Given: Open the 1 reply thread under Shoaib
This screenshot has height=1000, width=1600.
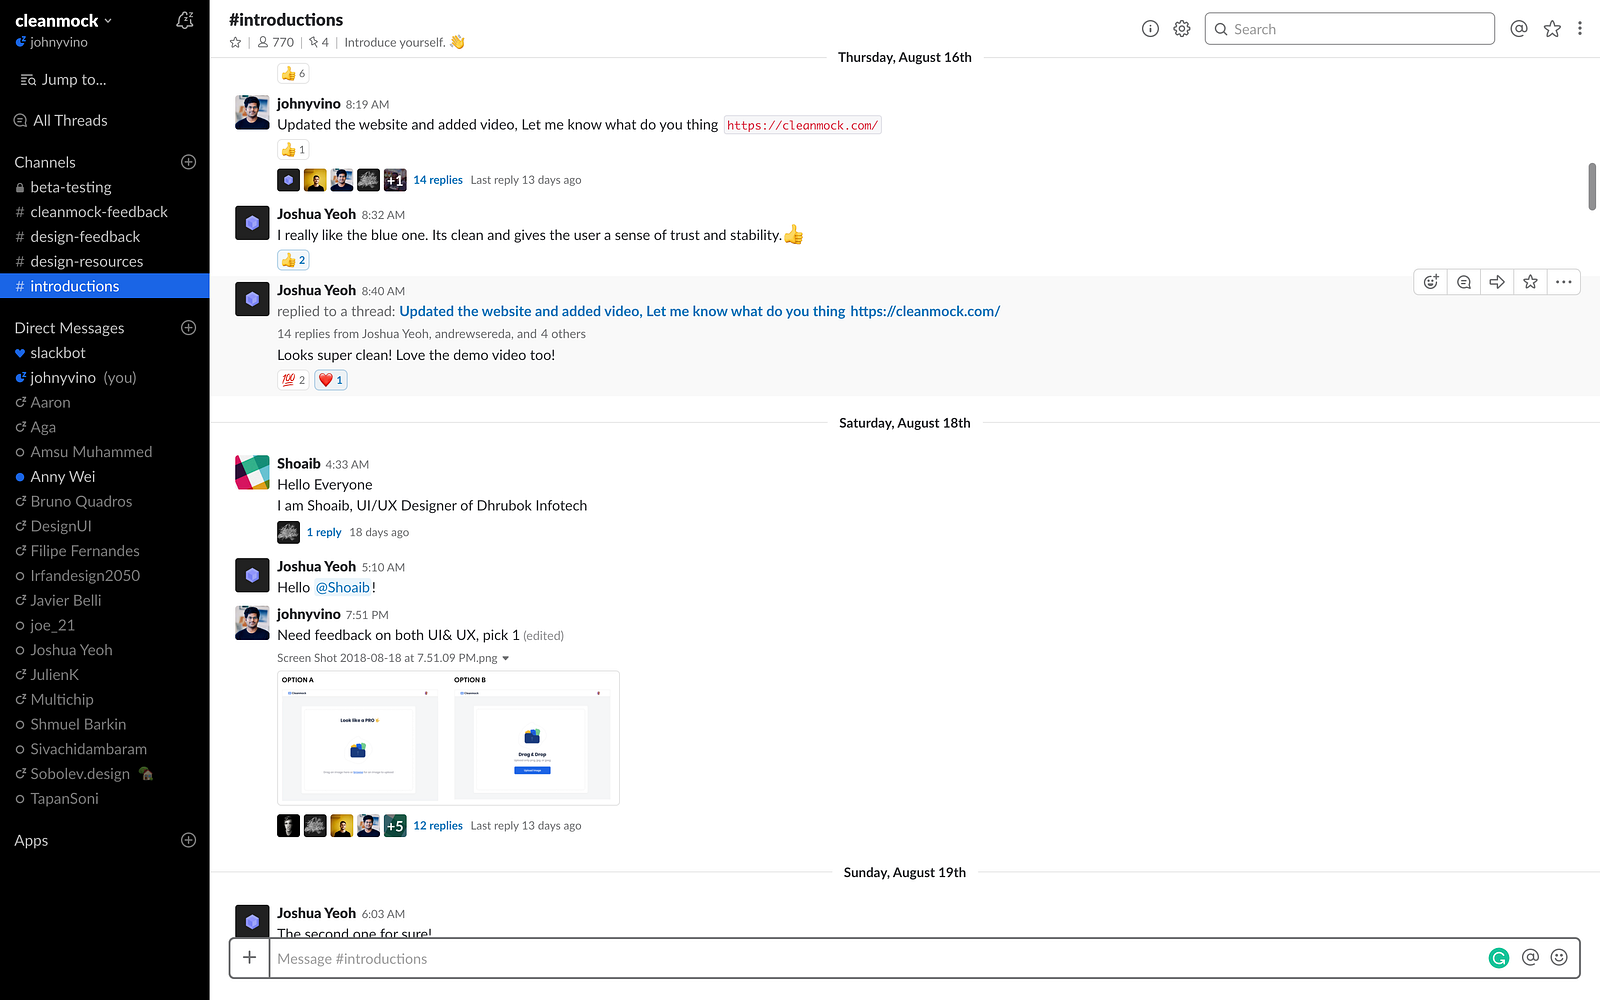Looking at the screenshot, I should tap(324, 532).
